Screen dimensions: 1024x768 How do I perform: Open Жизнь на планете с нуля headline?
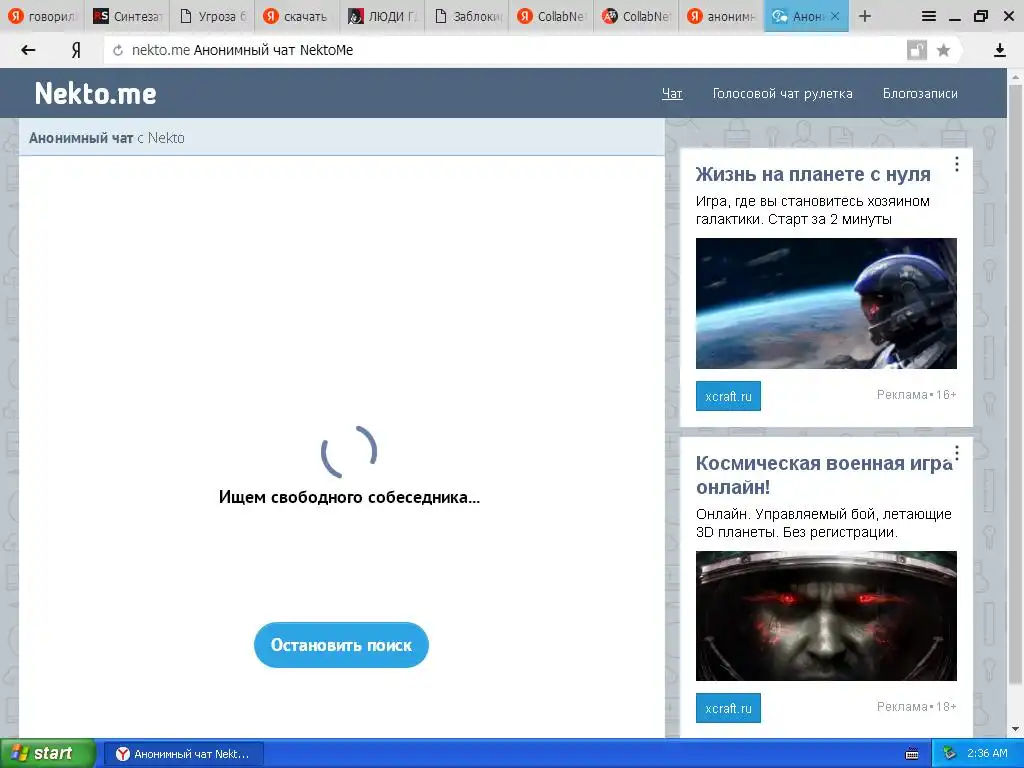click(813, 174)
